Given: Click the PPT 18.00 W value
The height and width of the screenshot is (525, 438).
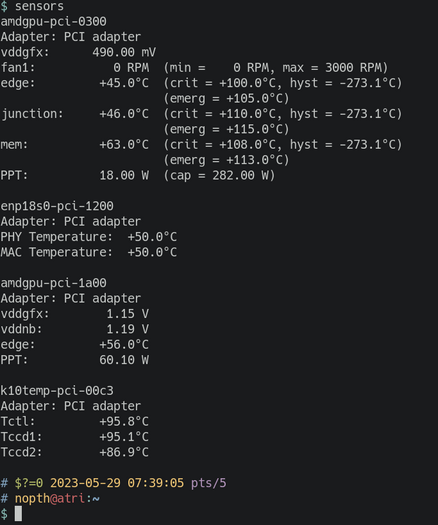Looking at the screenshot, I should [x=124, y=175].
